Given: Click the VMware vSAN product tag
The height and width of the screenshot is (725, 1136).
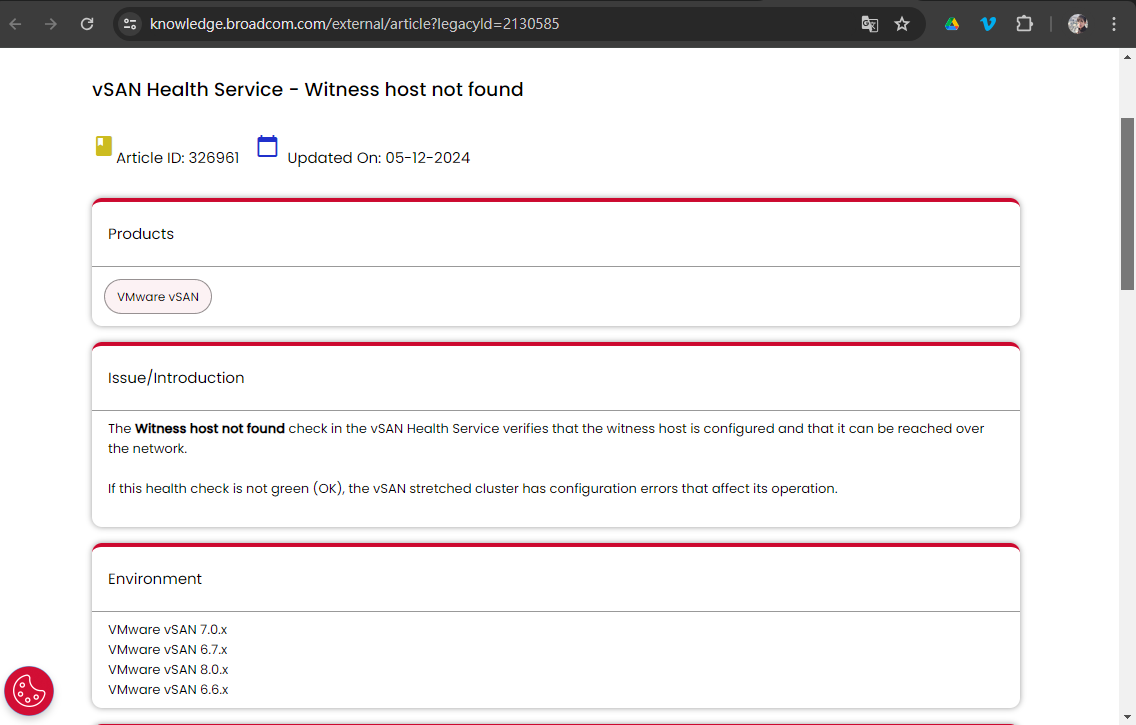Looking at the screenshot, I should pyautogui.click(x=158, y=297).
